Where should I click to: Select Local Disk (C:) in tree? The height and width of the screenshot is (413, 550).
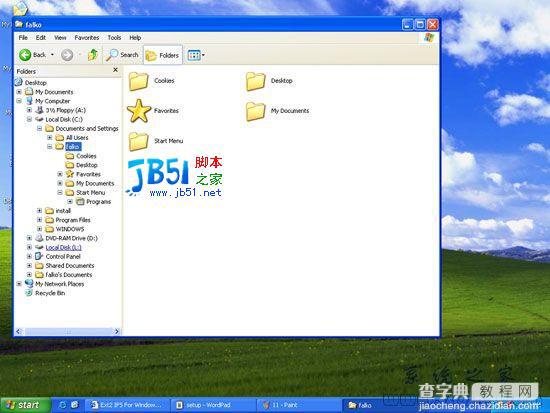tap(64, 119)
